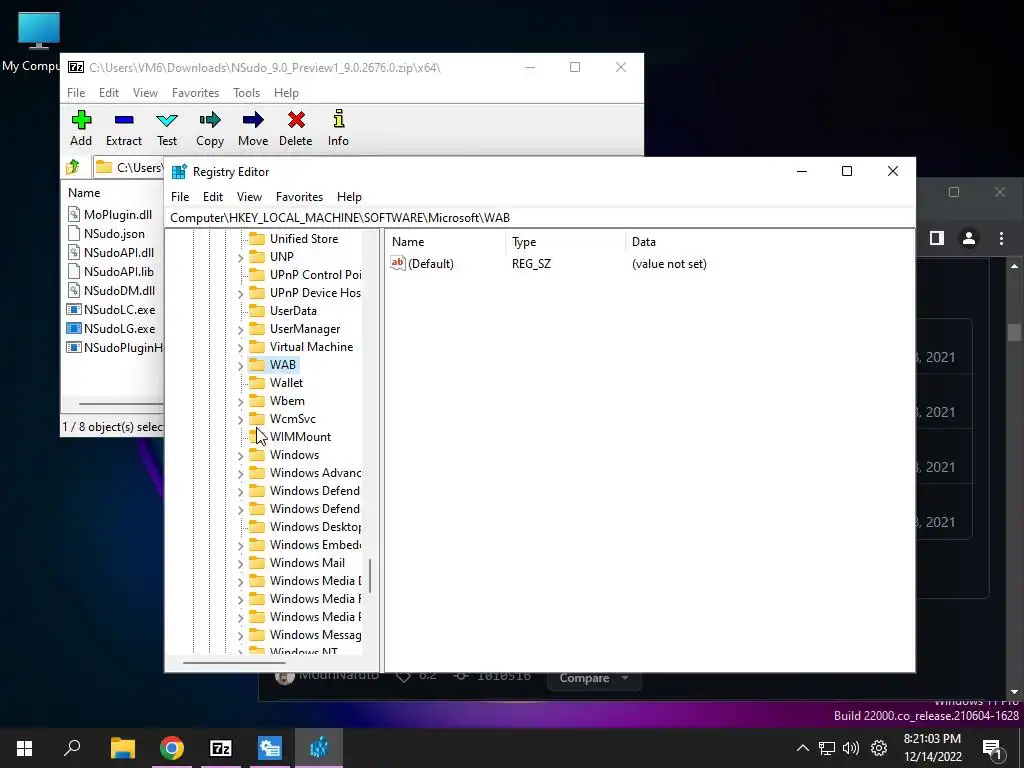The height and width of the screenshot is (768, 1024).
Task: Open Registry Editor's Edit menu
Action: tap(213, 197)
